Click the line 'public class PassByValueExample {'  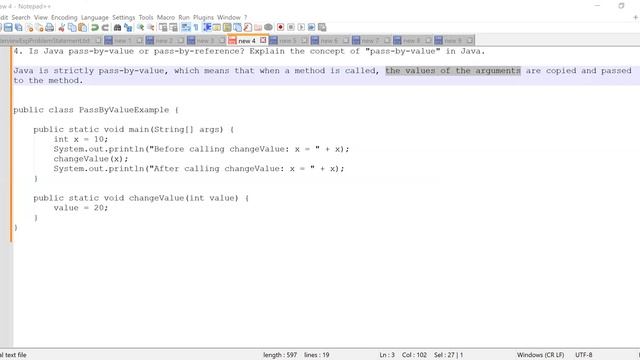click(96, 110)
